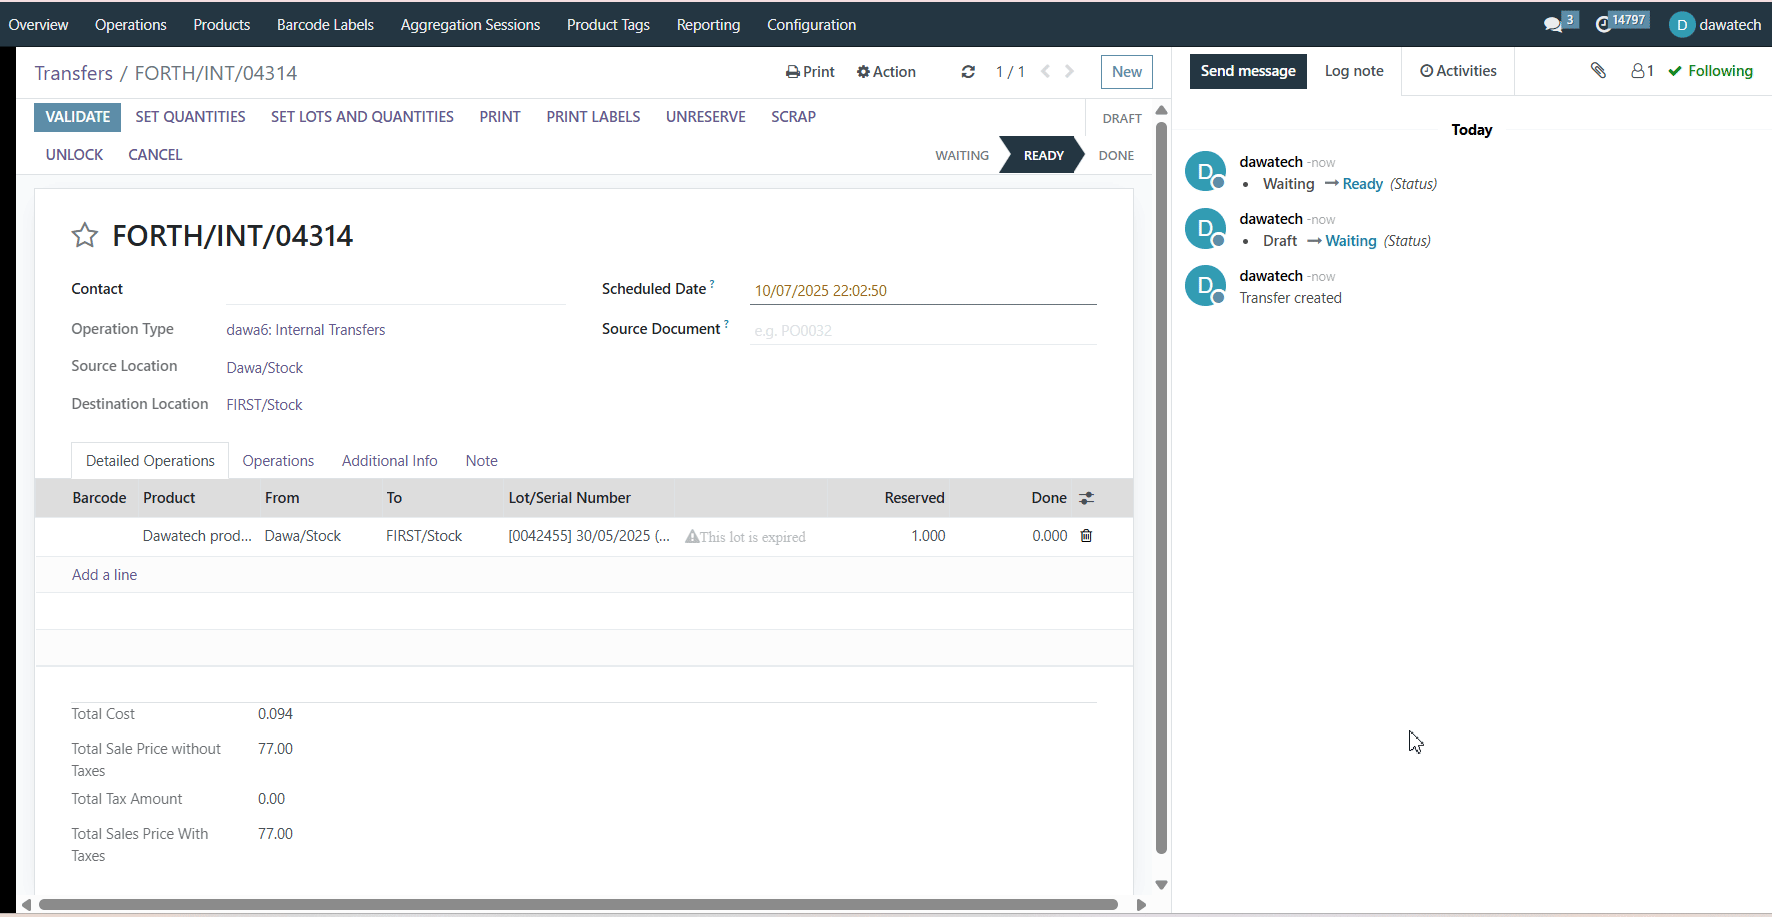The image size is (1772, 917).
Task: Open Products menu
Action: tap(222, 24)
